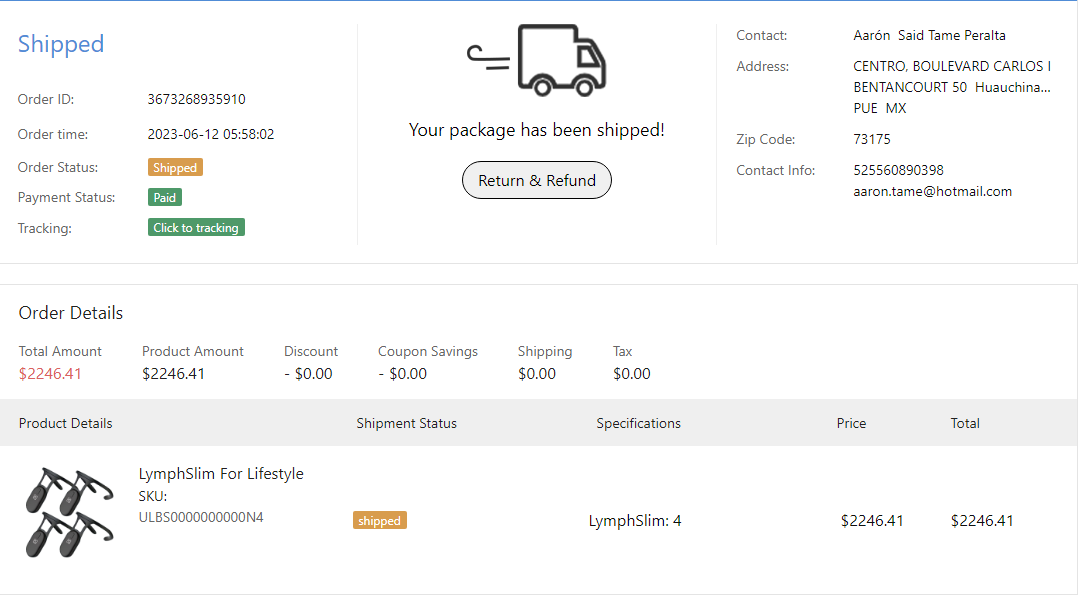Click the truncated address text
The width and height of the screenshot is (1078, 595).
(x=951, y=87)
